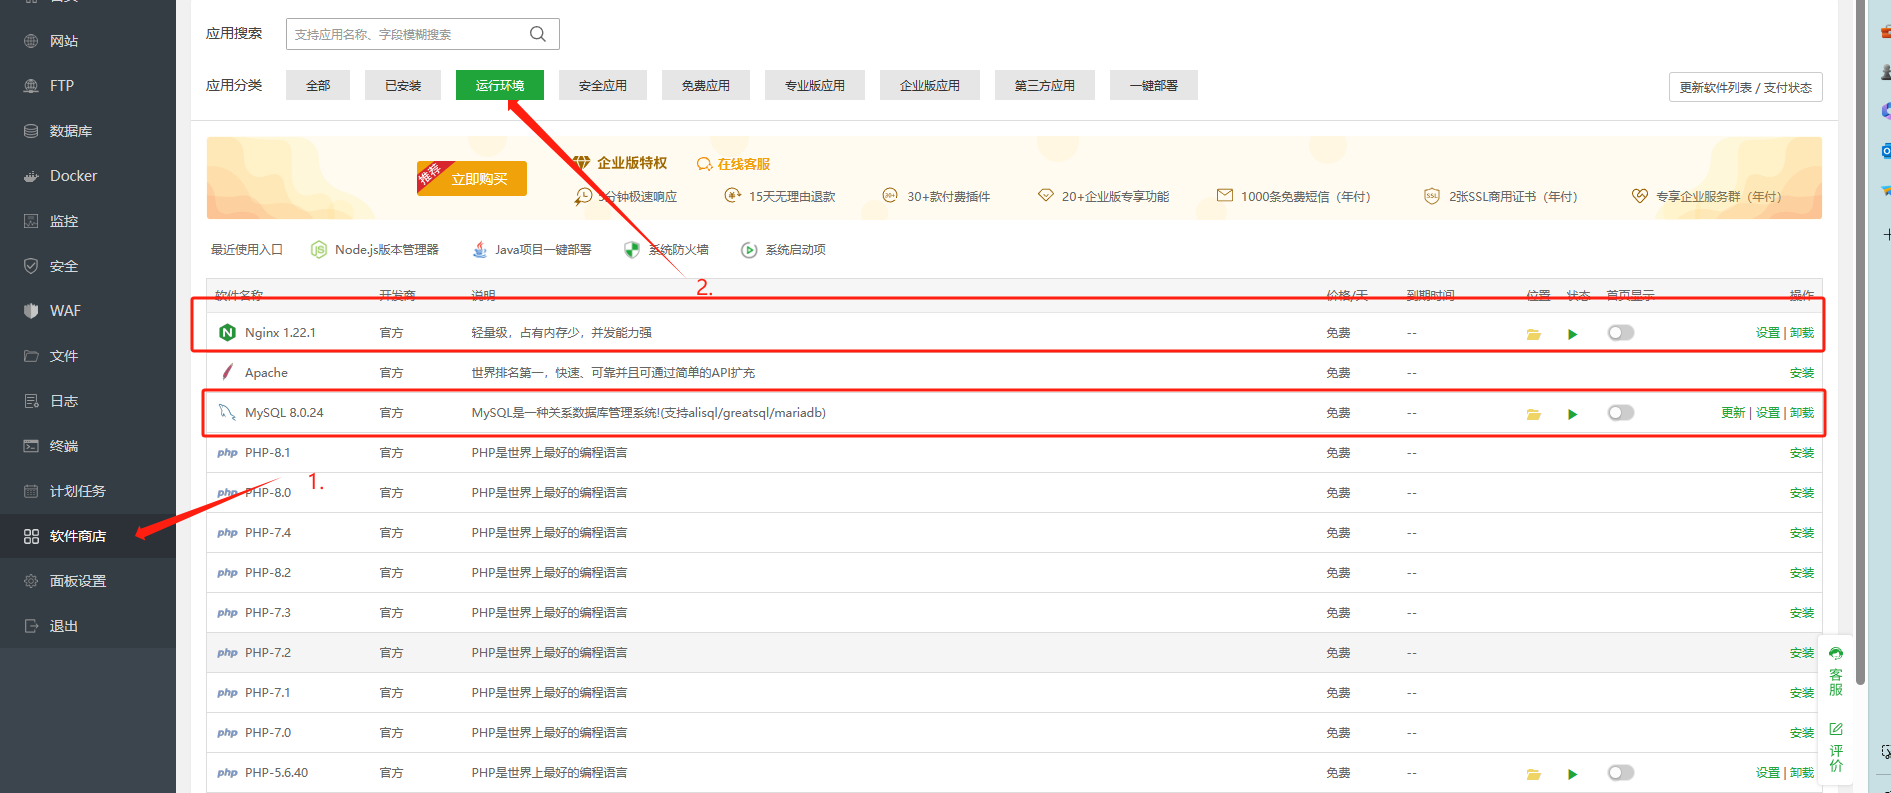Open 监控 sidebar item
This screenshot has width=1891, height=793.
pyautogui.click(x=64, y=221)
